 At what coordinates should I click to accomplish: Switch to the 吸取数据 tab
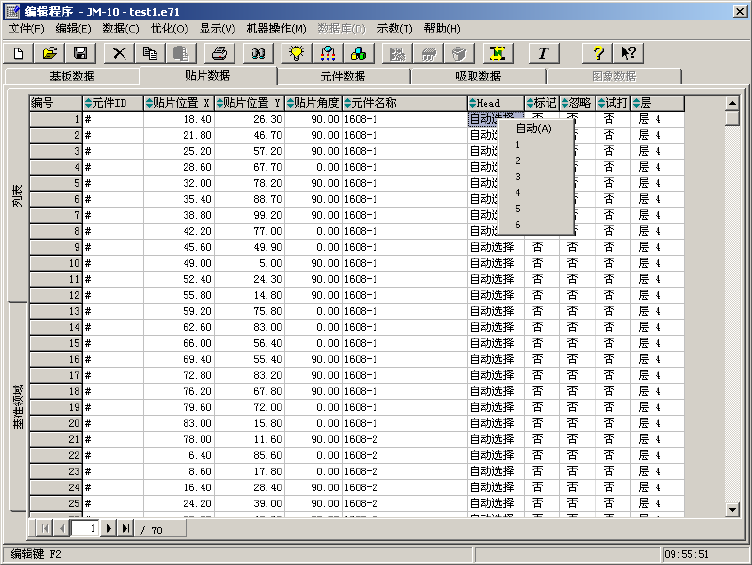pyautogui.click(x=478, y=76)
